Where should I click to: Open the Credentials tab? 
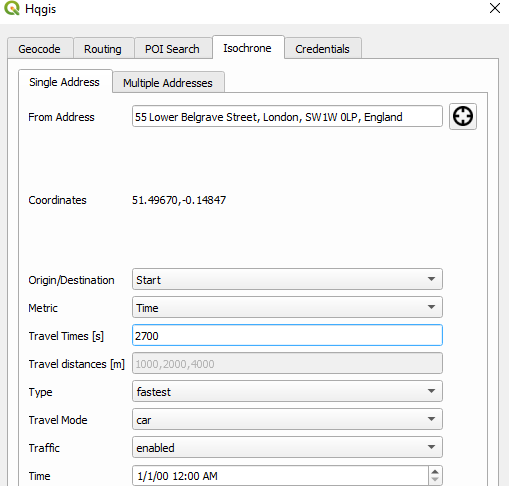coord(322,49)
